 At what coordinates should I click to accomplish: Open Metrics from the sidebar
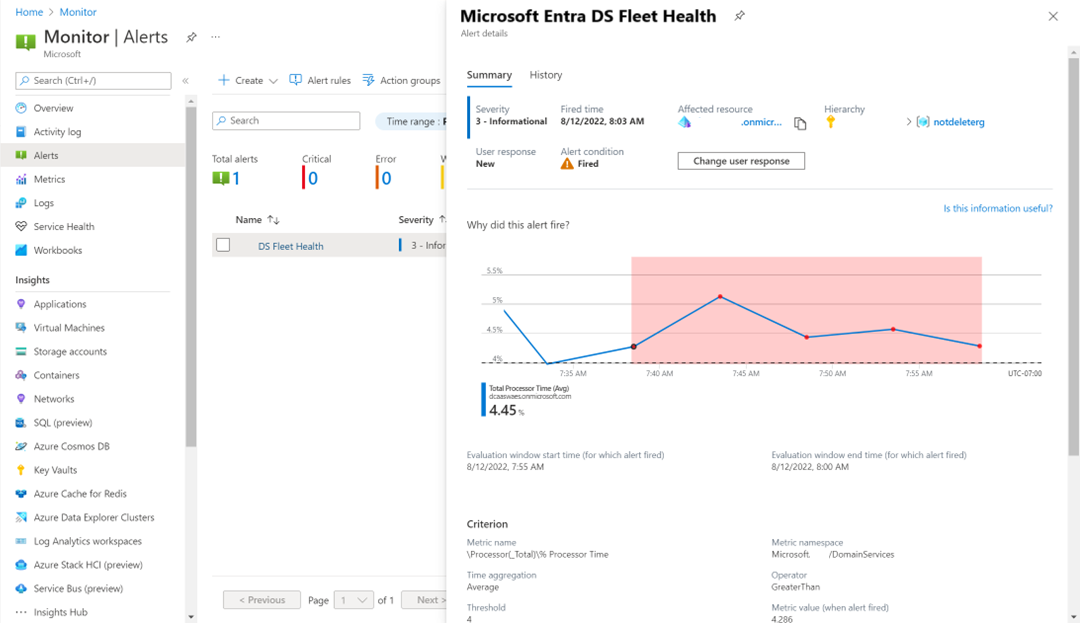click(48, 180)
